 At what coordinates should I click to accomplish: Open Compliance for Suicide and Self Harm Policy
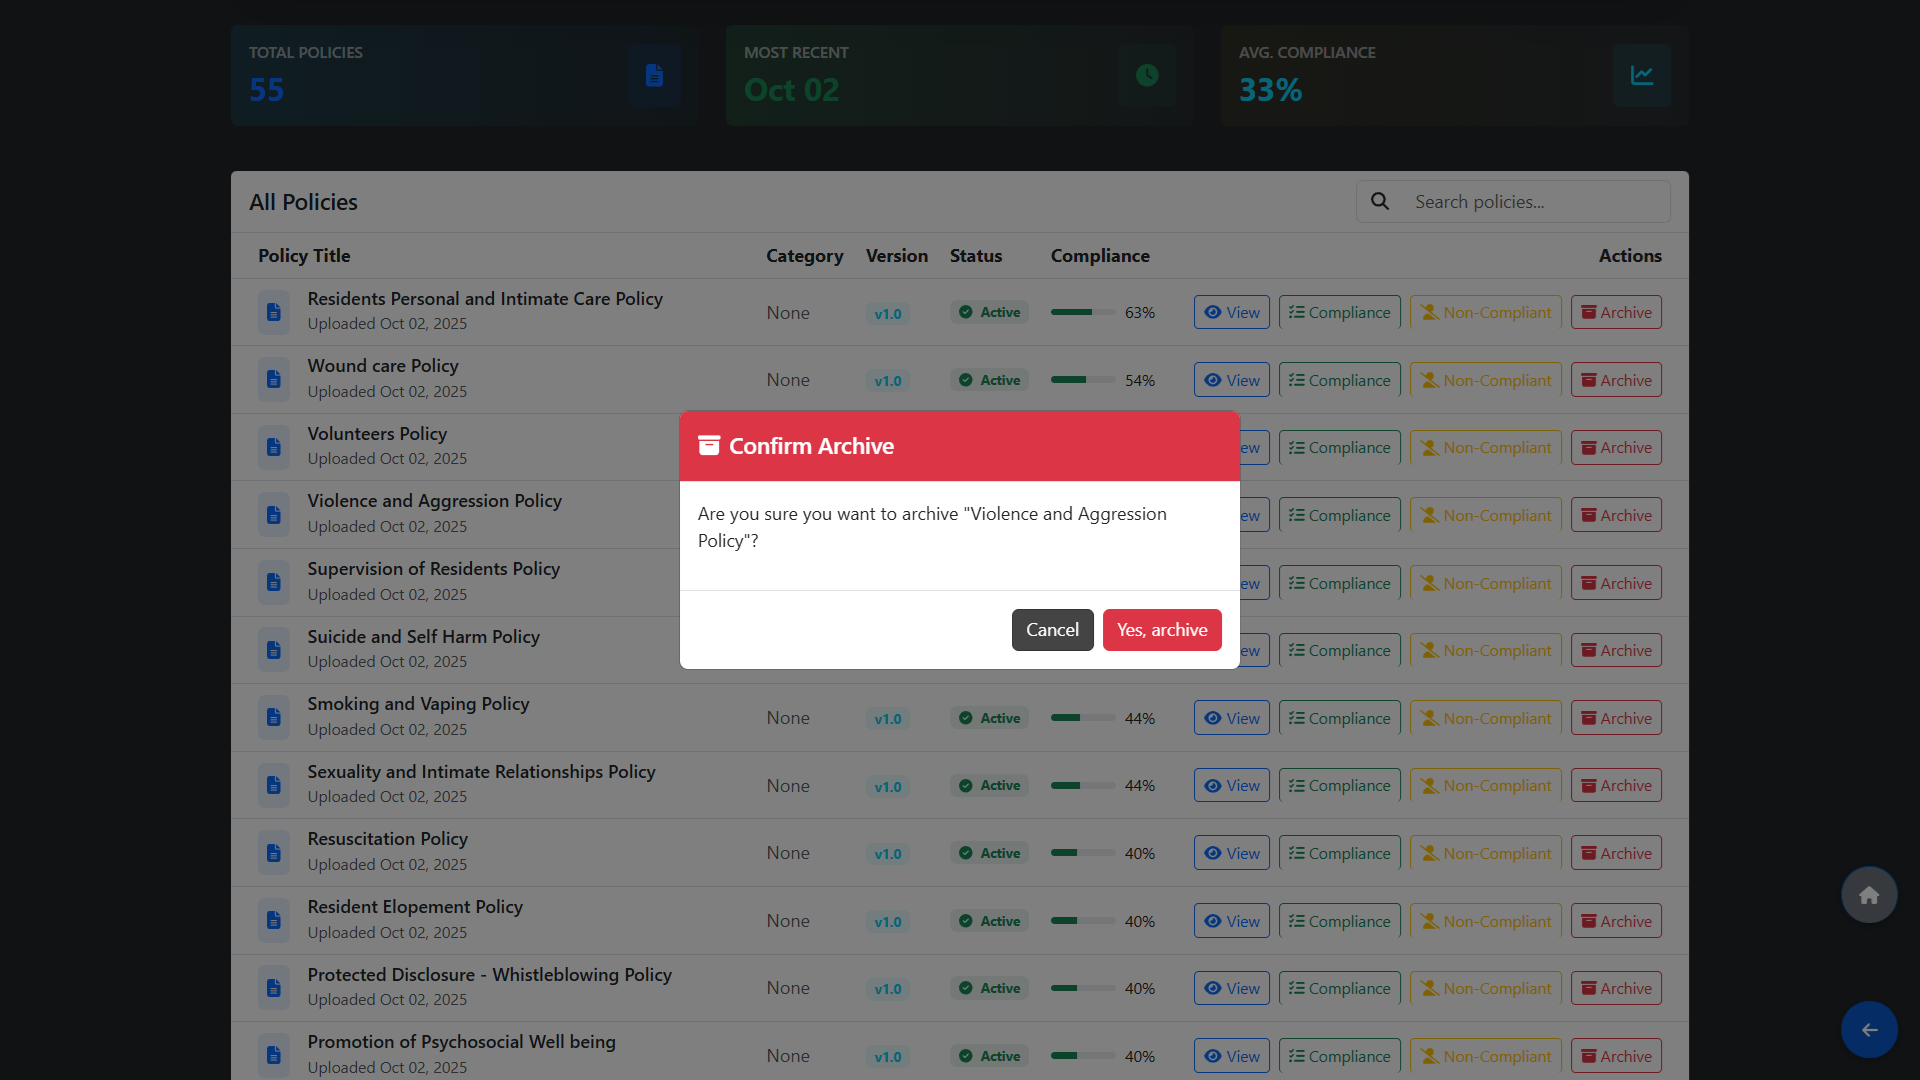click(1340, 650)
